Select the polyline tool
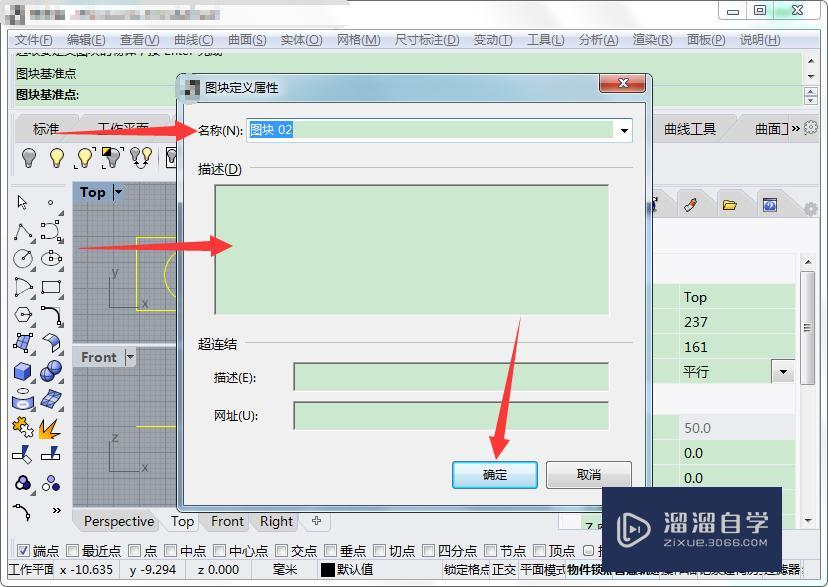Image resolution: width=828 pixels, height=587 pixels. pyautogui.click(x=23, y=231)
